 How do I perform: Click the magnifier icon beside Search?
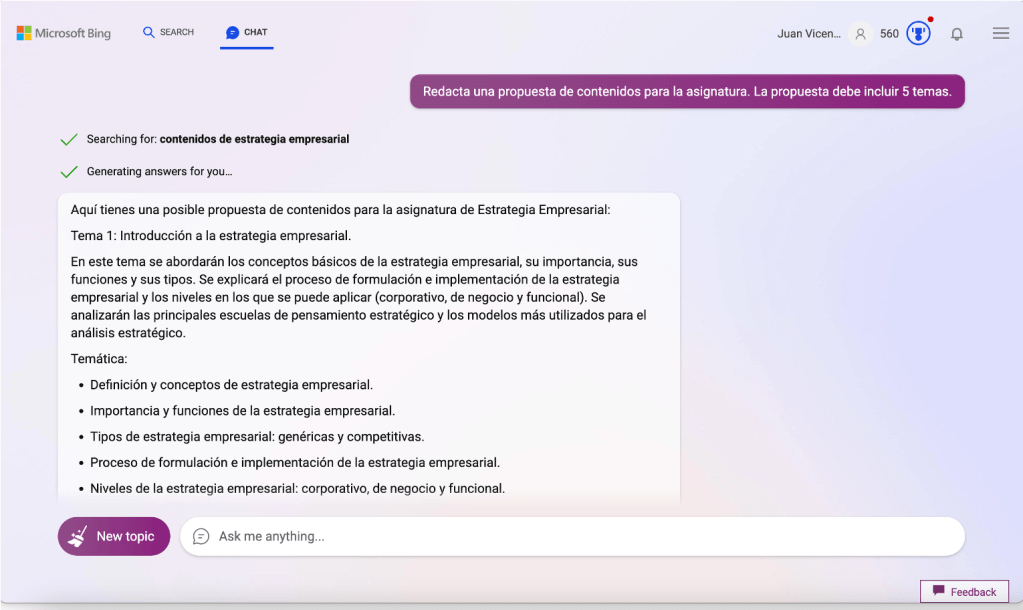(x=149, y=33)
